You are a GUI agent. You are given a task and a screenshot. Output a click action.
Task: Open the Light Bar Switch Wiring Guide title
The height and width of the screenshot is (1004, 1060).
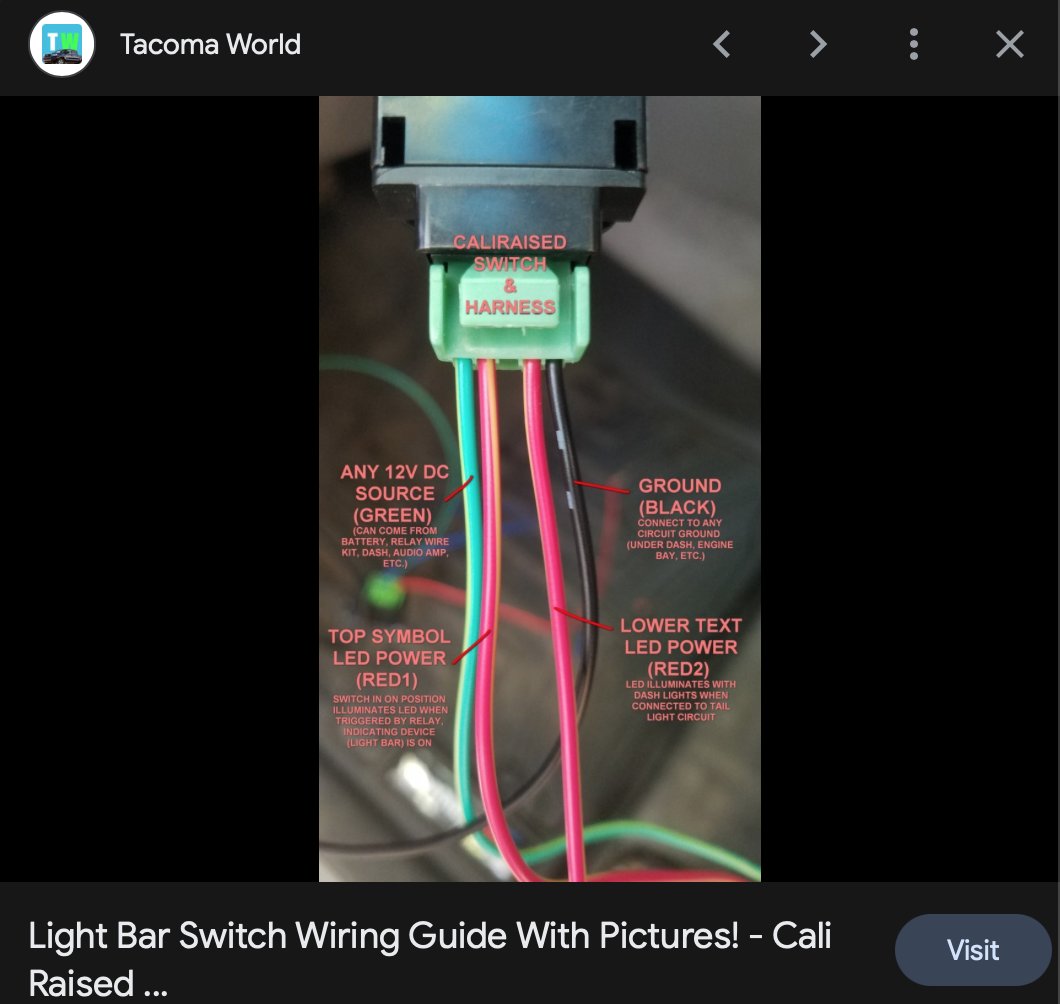[430, 959]
